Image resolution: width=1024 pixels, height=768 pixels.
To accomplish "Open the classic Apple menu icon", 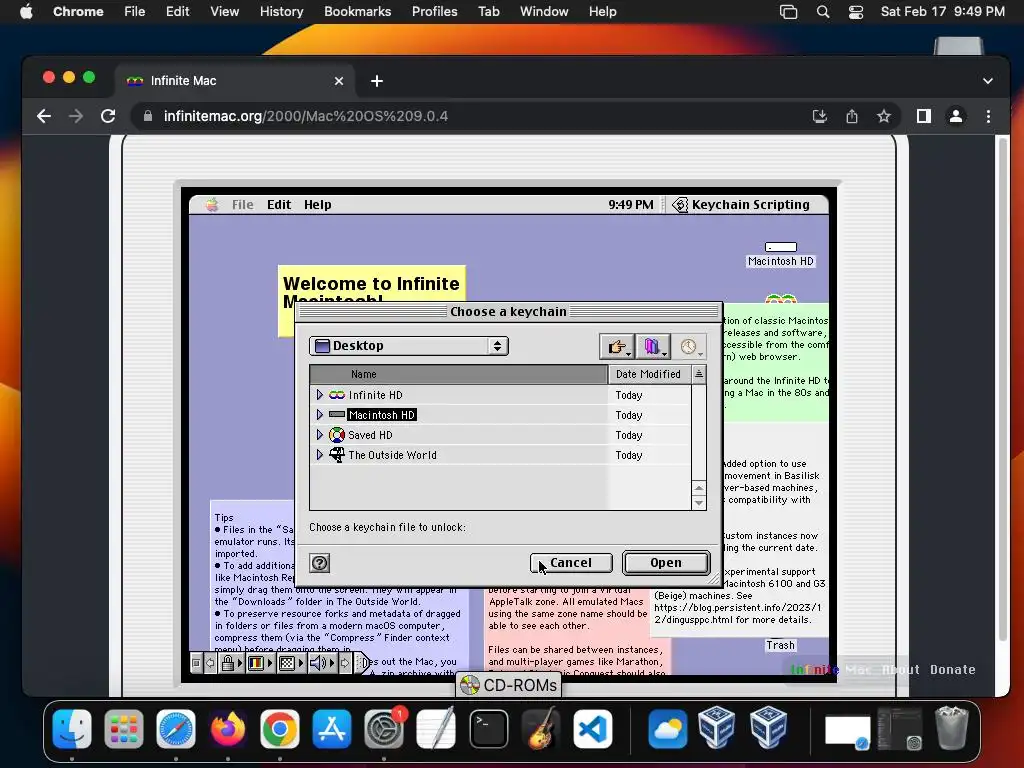I will click(x=212, y=204).
